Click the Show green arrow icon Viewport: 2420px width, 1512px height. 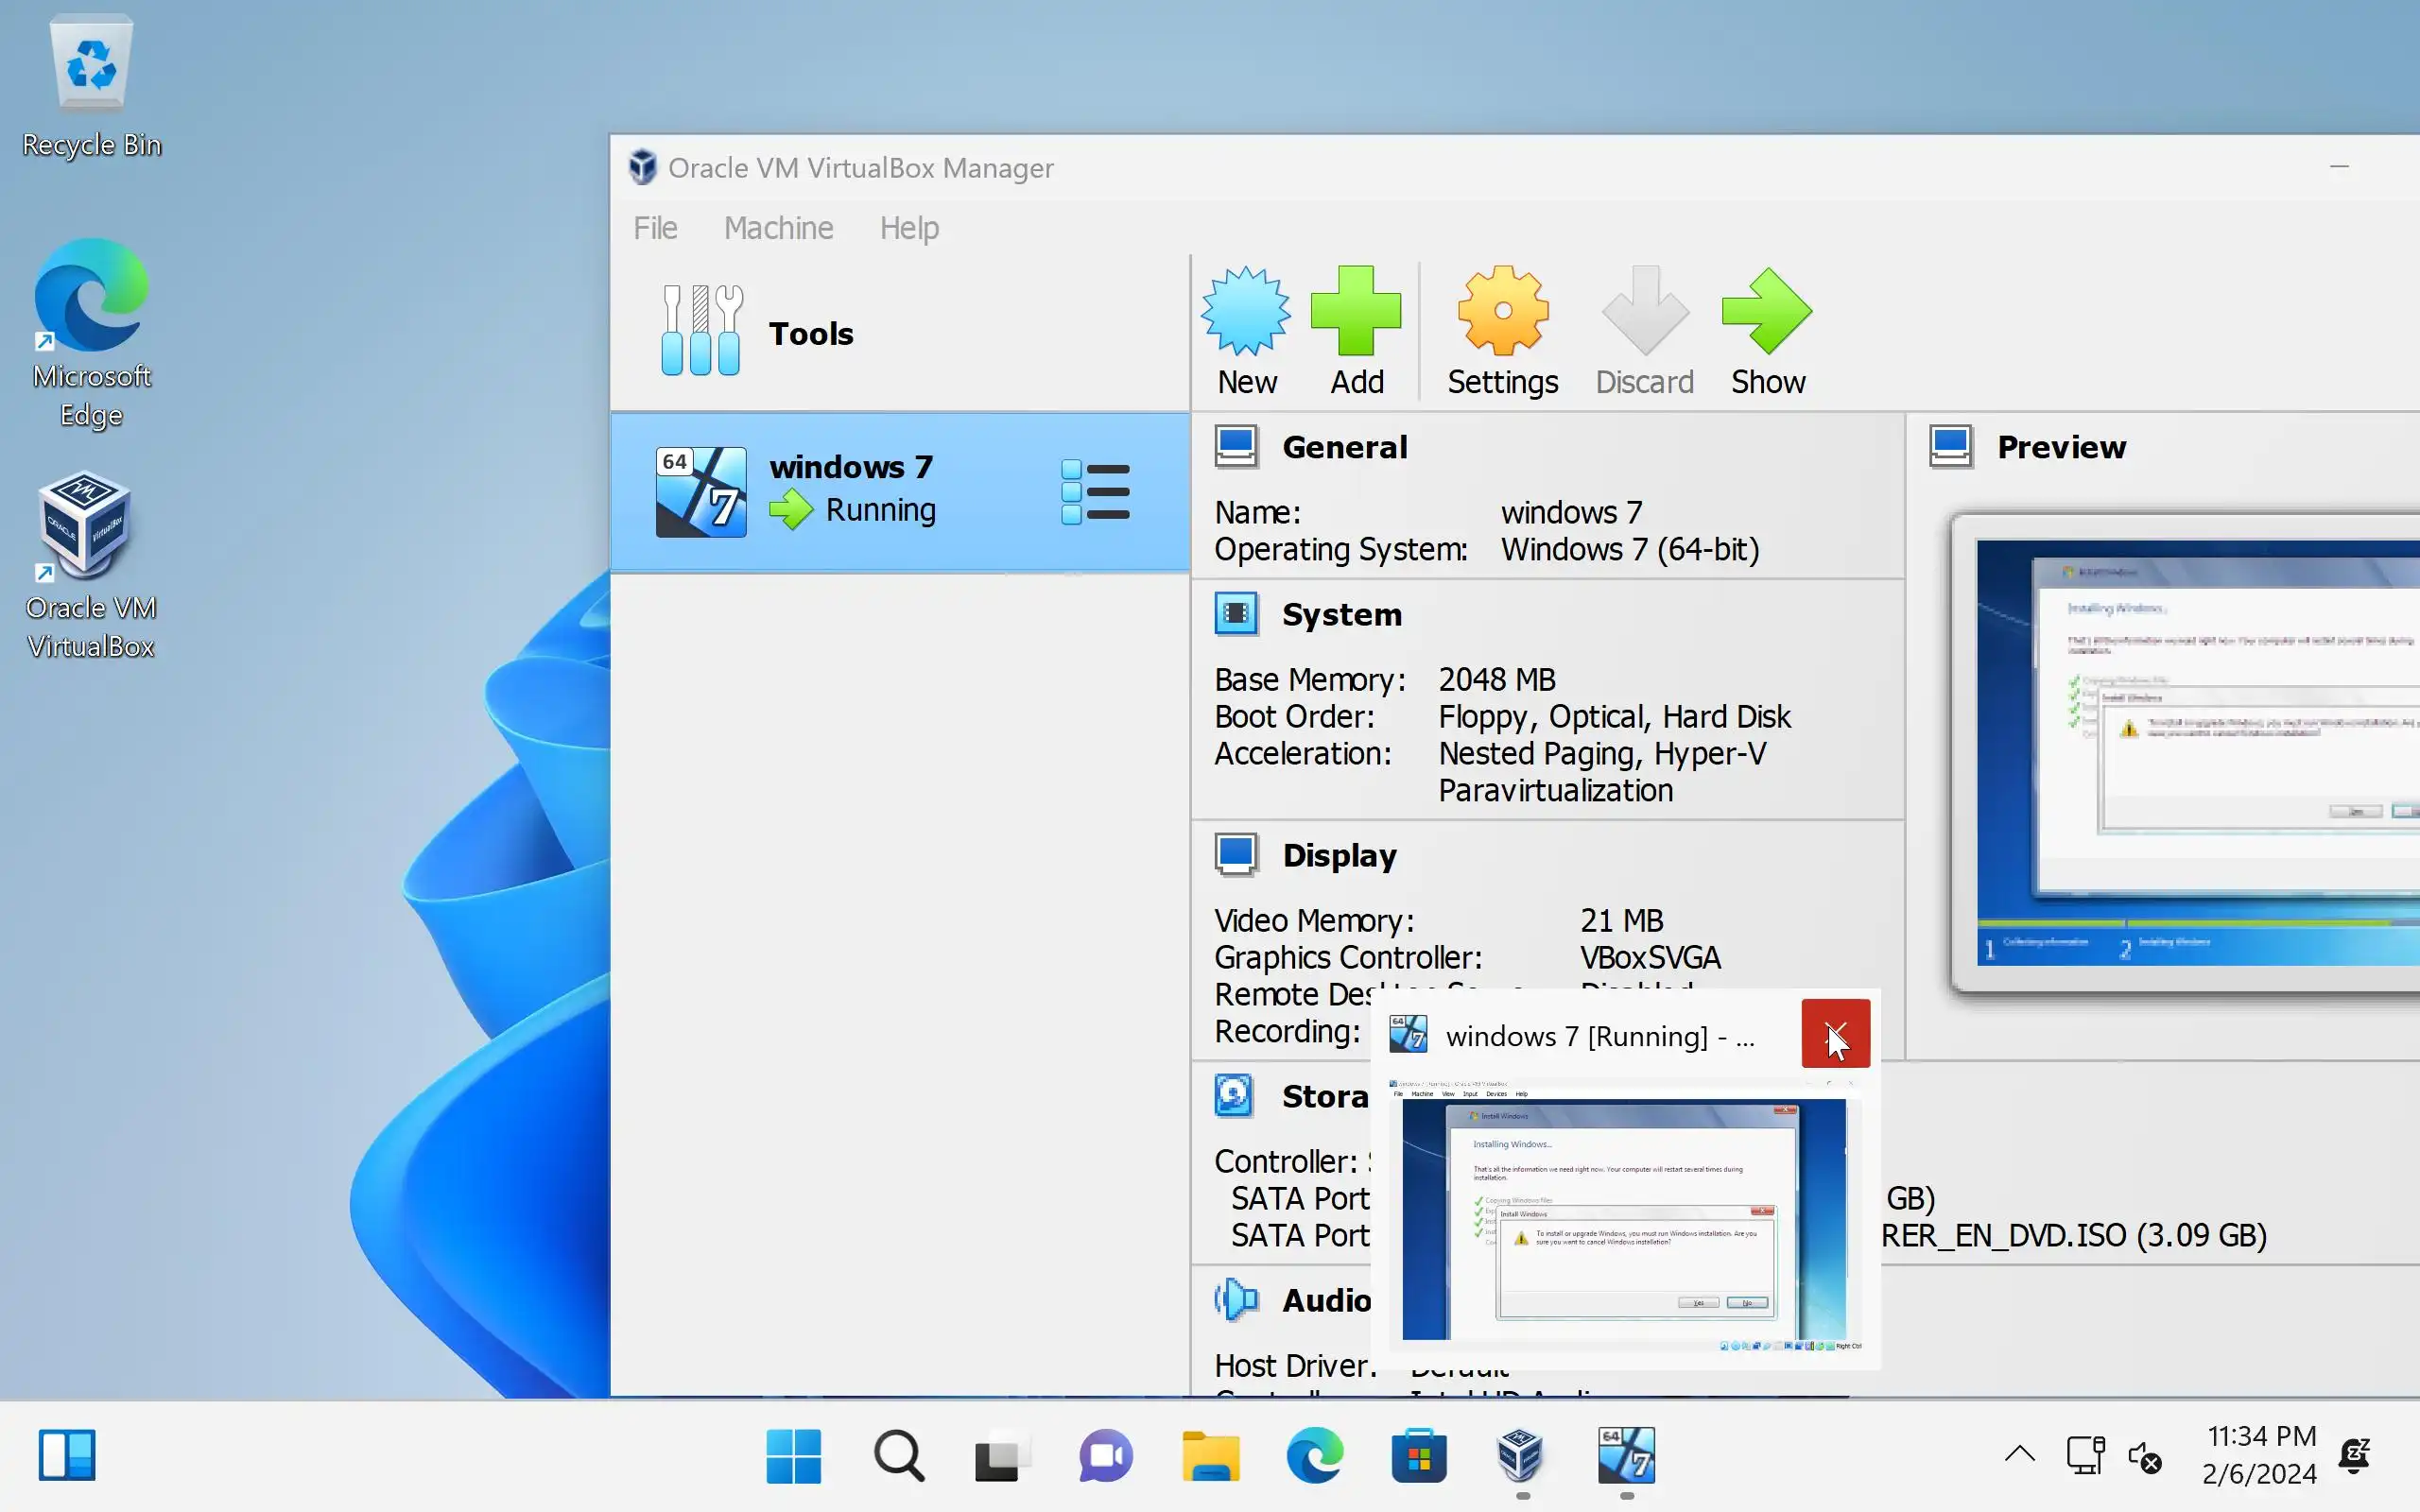click(x=1767, y=312)
